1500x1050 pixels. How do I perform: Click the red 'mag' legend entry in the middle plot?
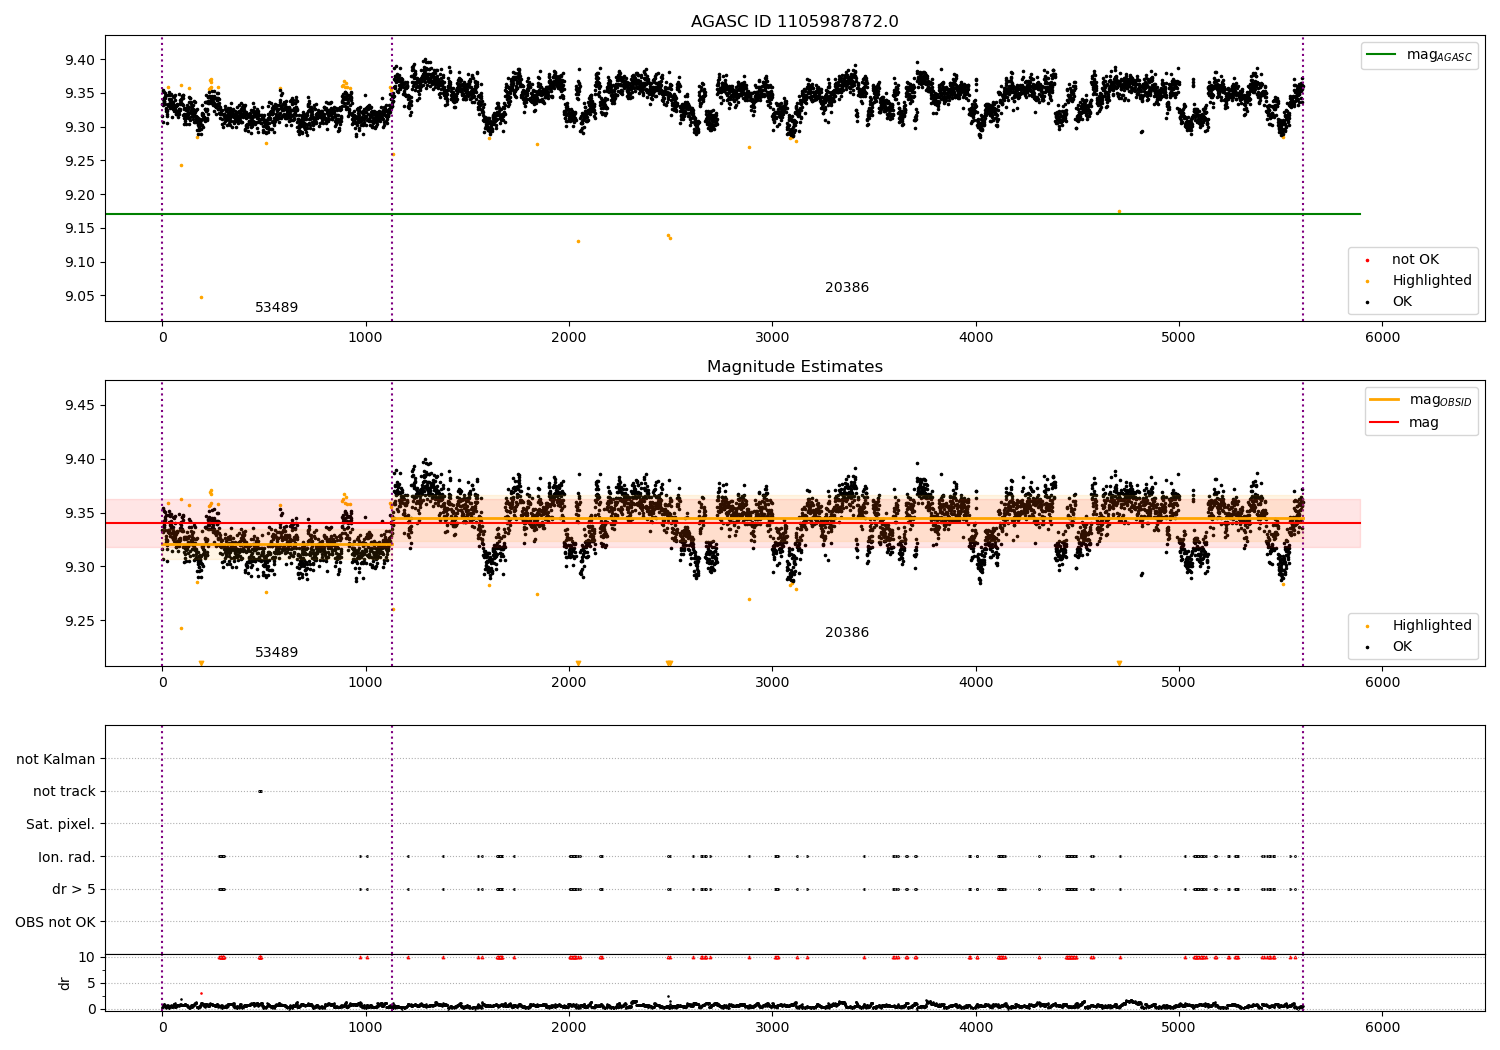[x=1423, y=422]
